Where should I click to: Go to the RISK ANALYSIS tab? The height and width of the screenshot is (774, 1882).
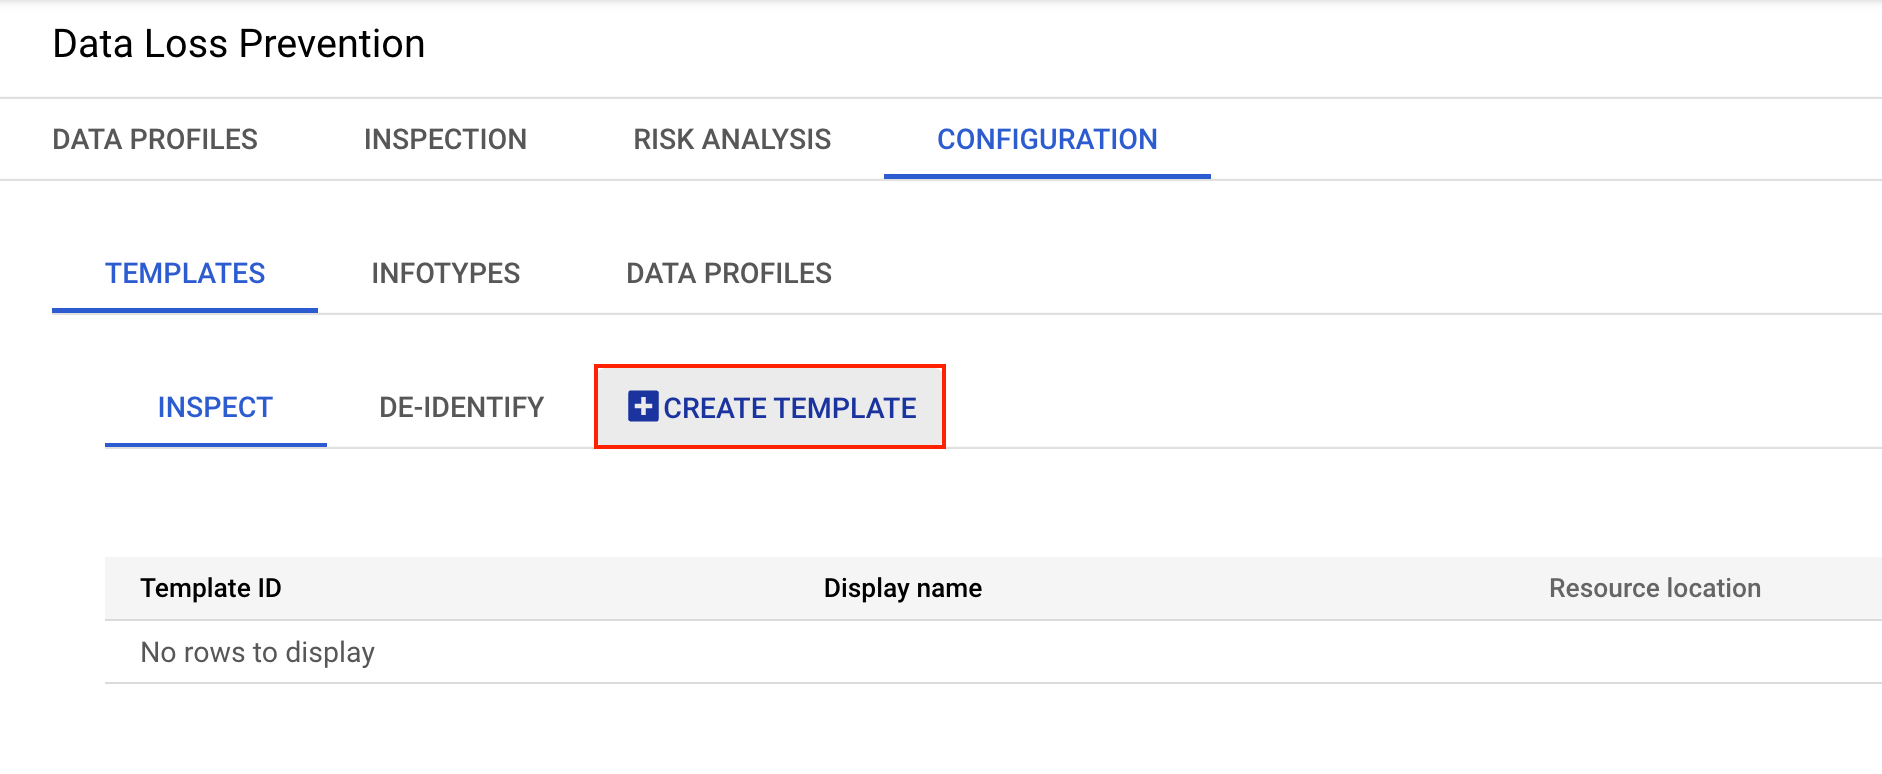click(732, 139)
